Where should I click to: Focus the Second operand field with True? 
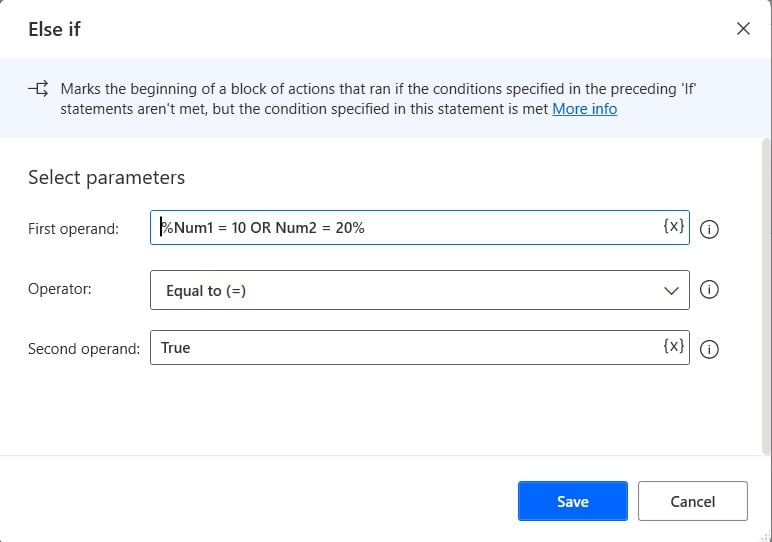(x=419, y=348)
